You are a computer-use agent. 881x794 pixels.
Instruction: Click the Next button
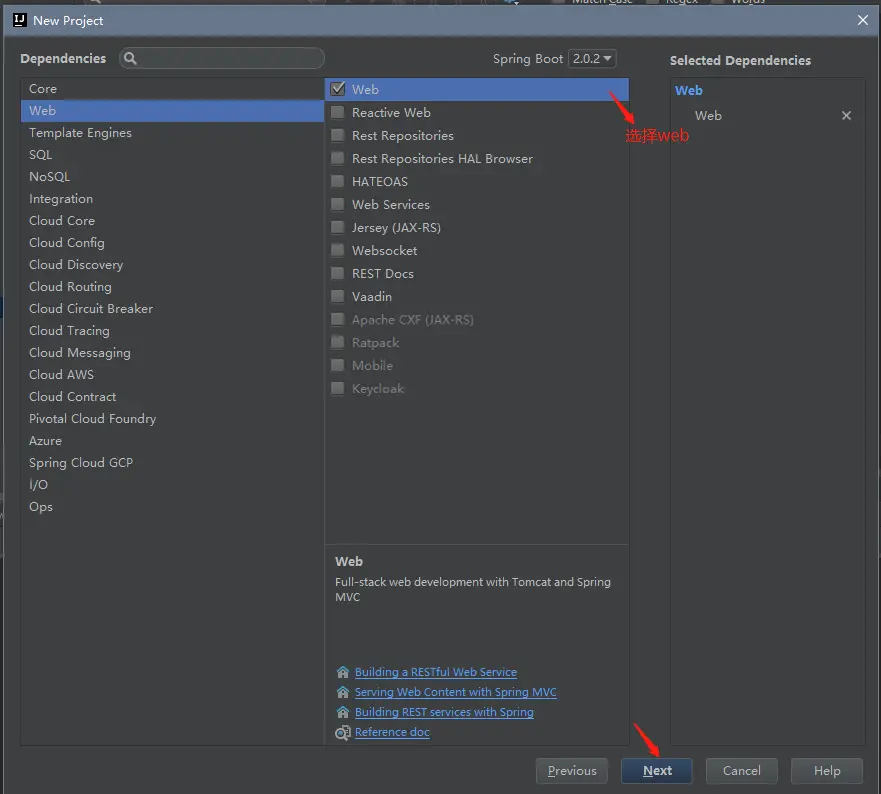point(657,770)
